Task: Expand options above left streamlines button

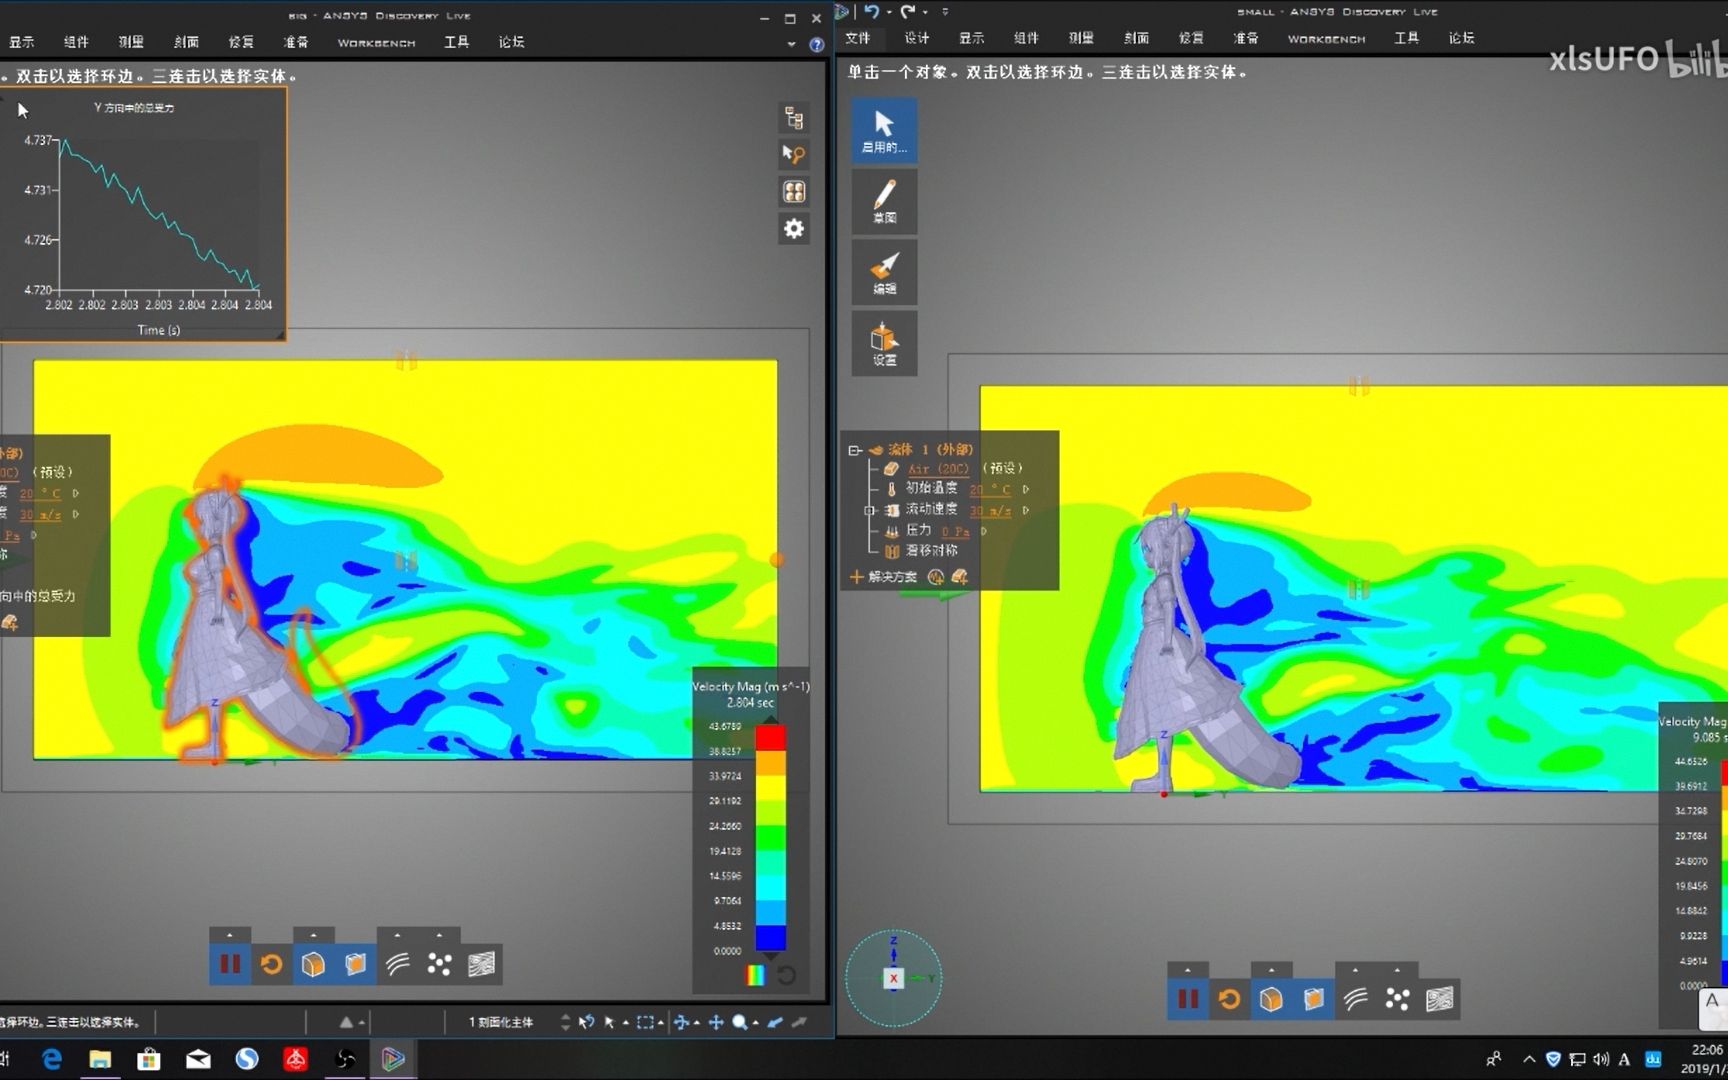Action: [x=397, y=935]
